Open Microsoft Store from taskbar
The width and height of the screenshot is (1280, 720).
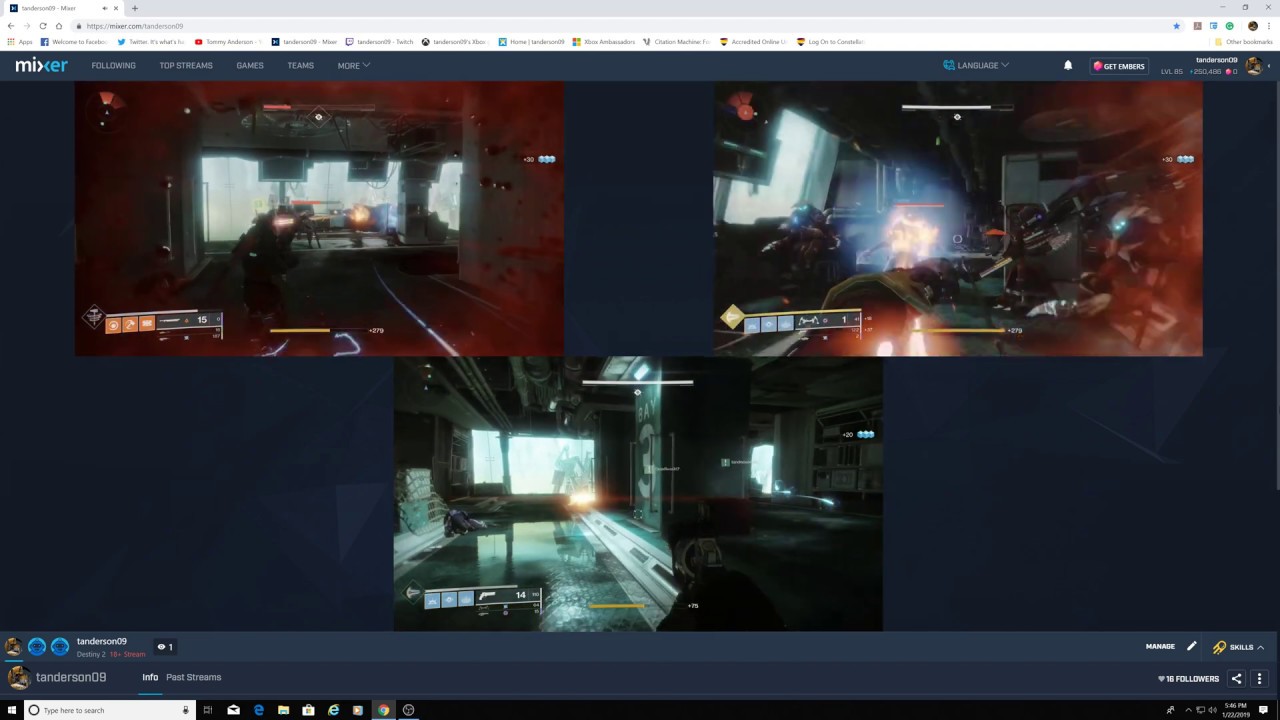coord(308,710)
